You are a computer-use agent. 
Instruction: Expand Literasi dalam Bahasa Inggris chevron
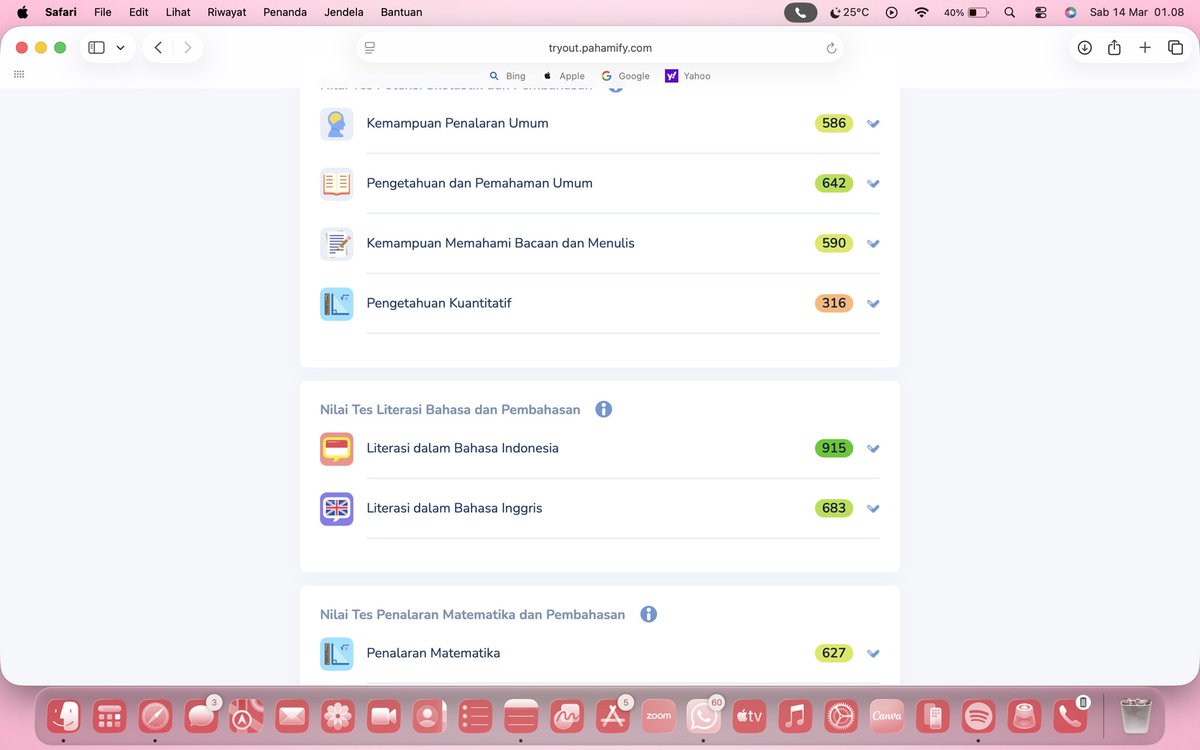(x=873, y=509)
